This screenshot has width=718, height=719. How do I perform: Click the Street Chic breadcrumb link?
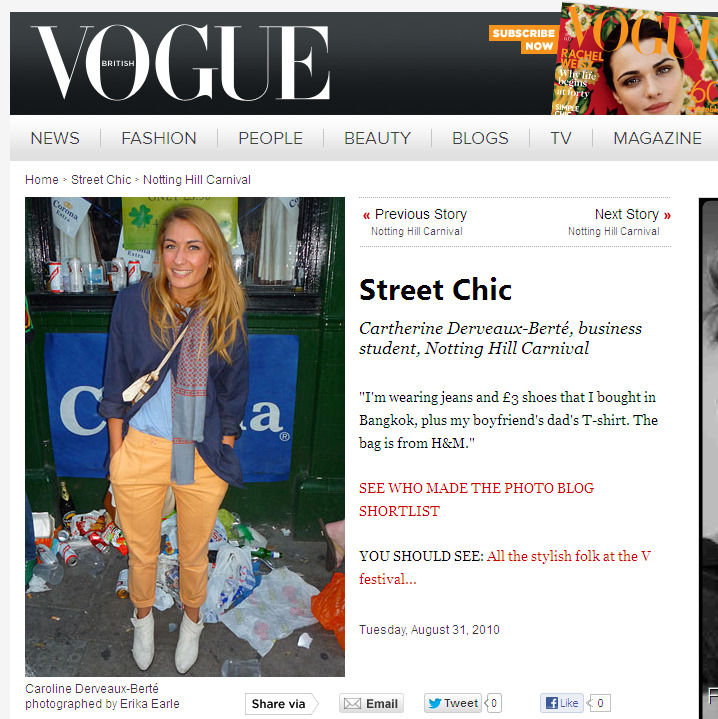(101, 180)
